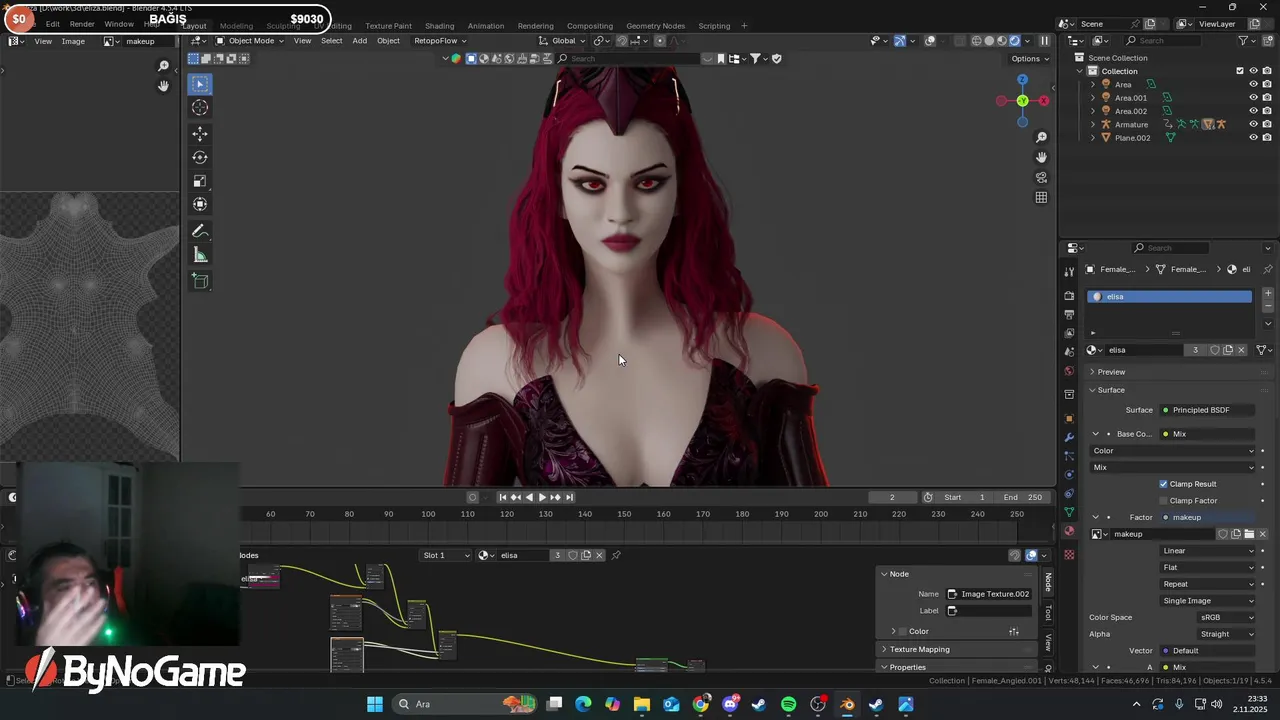Screen dimensions: 1280x720
Task: Open Spotify from the taskbar
Action: pos(788,704)
